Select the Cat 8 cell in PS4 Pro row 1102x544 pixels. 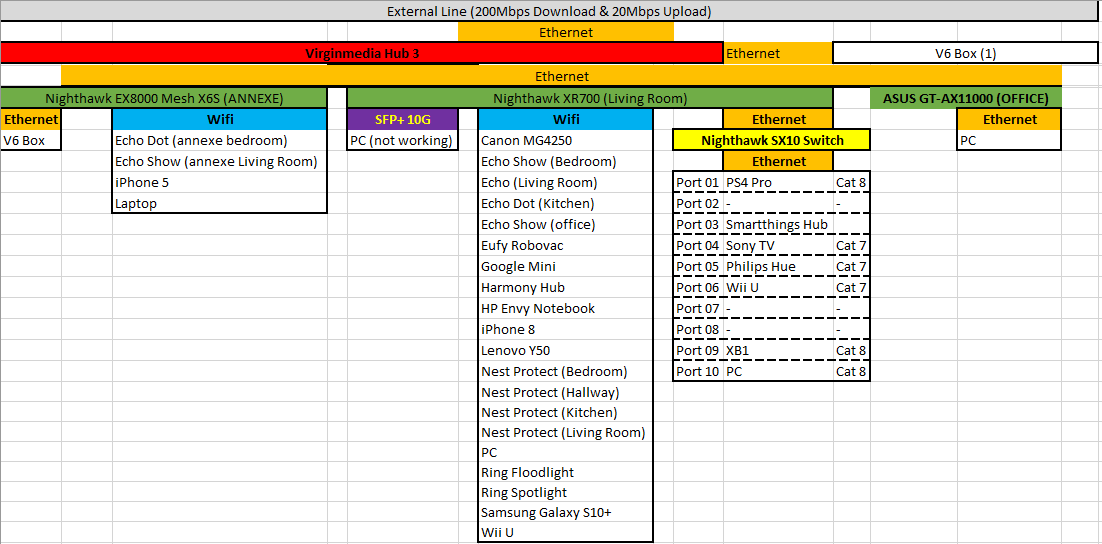pyautogui.click(x=851, y=183)
